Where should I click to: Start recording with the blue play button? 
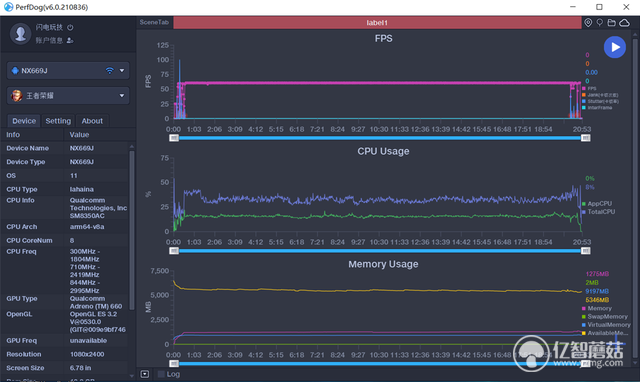[x=615, y=47]
